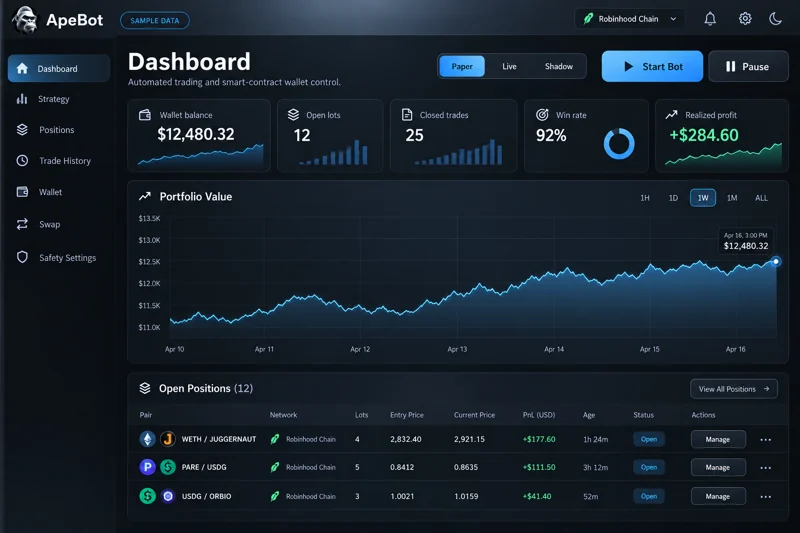Click the Closed trades document icon

click(x=407, y=115)
